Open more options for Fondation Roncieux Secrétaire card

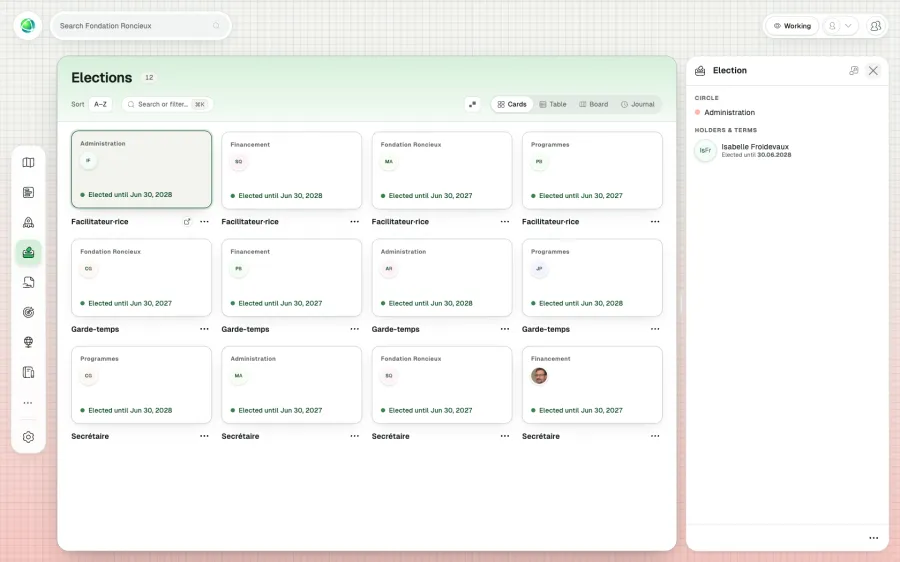pos(505,436)
